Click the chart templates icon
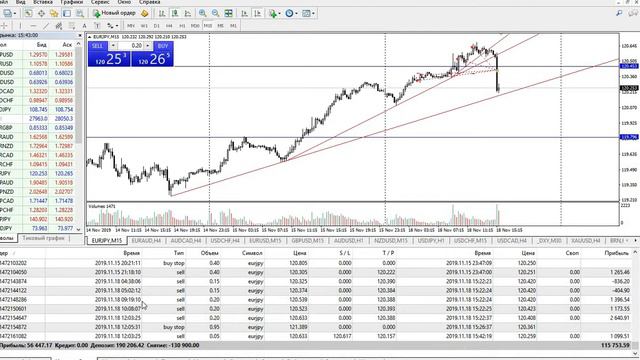The width and height of the screenshot is (640, 360). click(x=306, y=13)
